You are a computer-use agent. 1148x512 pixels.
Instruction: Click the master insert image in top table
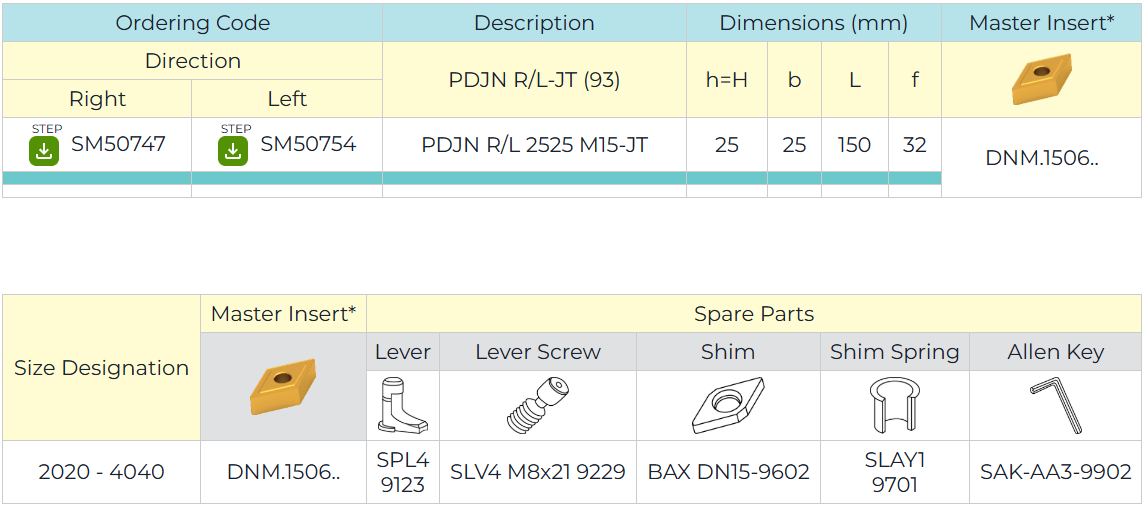[1041, 80]
